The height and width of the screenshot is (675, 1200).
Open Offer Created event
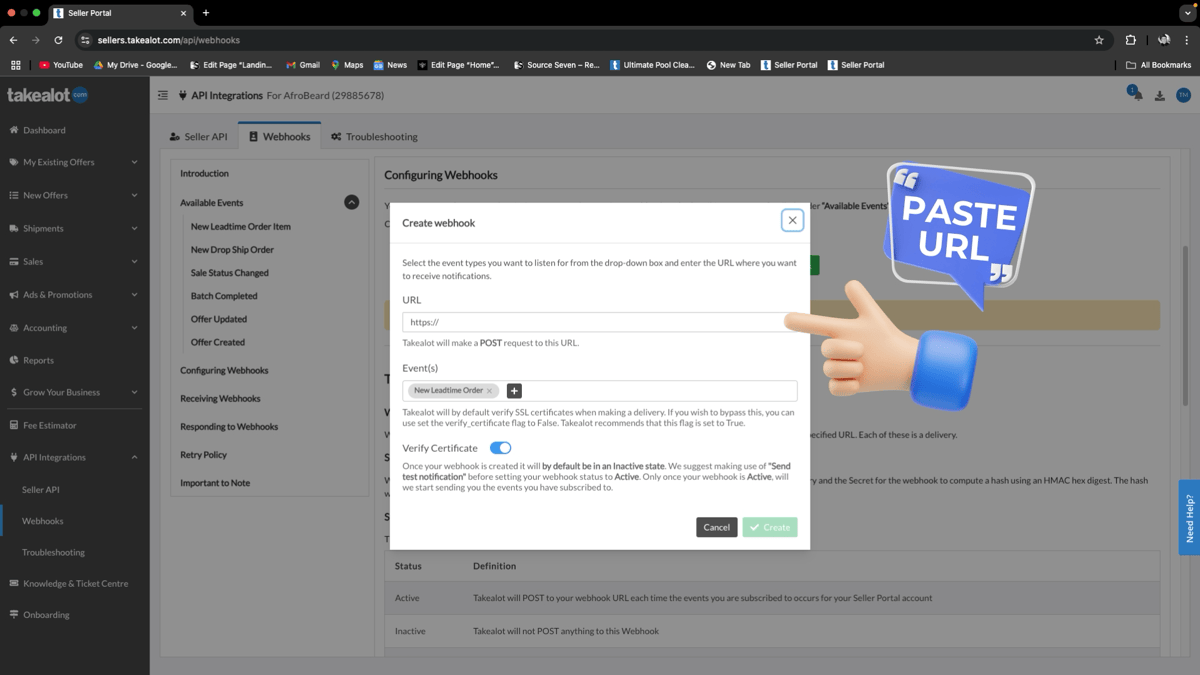(x=218, y=342)
